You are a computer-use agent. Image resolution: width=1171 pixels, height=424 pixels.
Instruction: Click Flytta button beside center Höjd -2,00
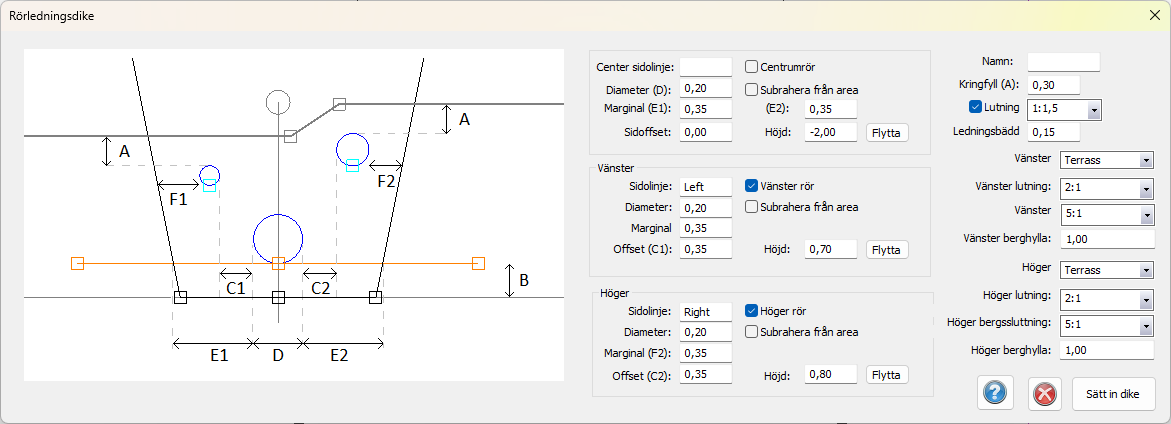click(x=887, y=132)
